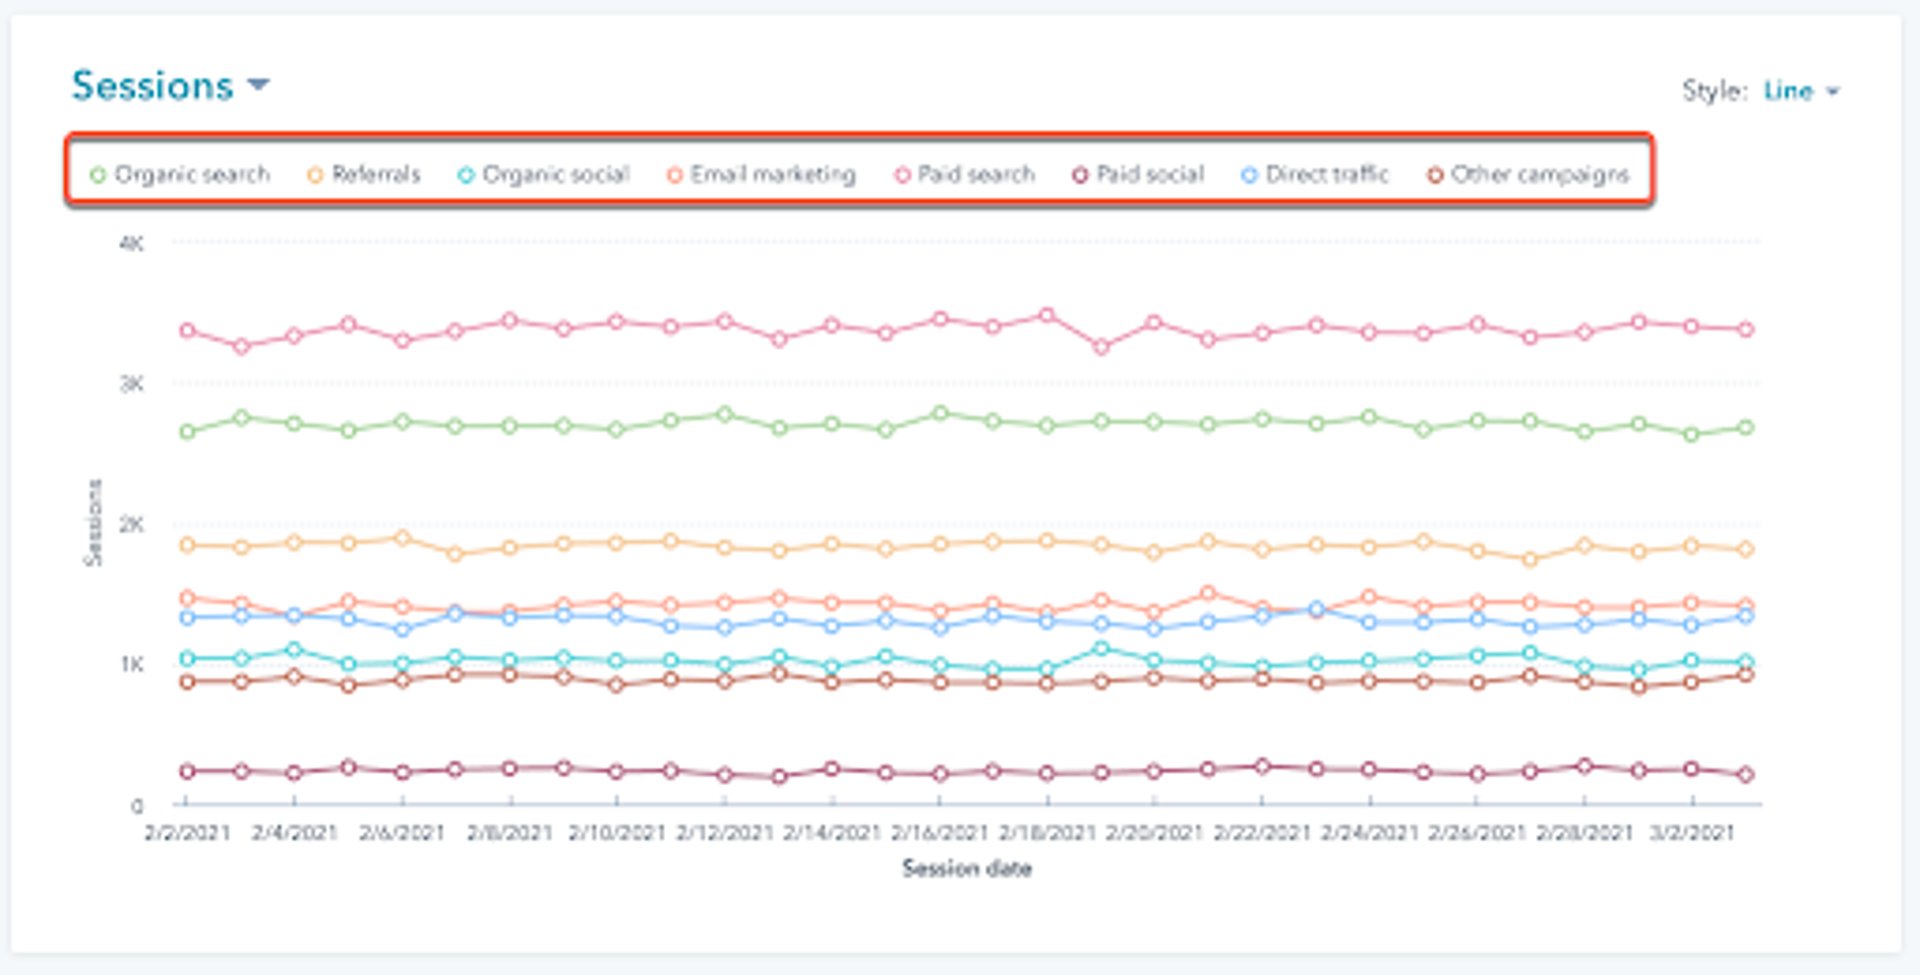Click the Style label text
The image size is (1920, 975).
pos(1712,90)
